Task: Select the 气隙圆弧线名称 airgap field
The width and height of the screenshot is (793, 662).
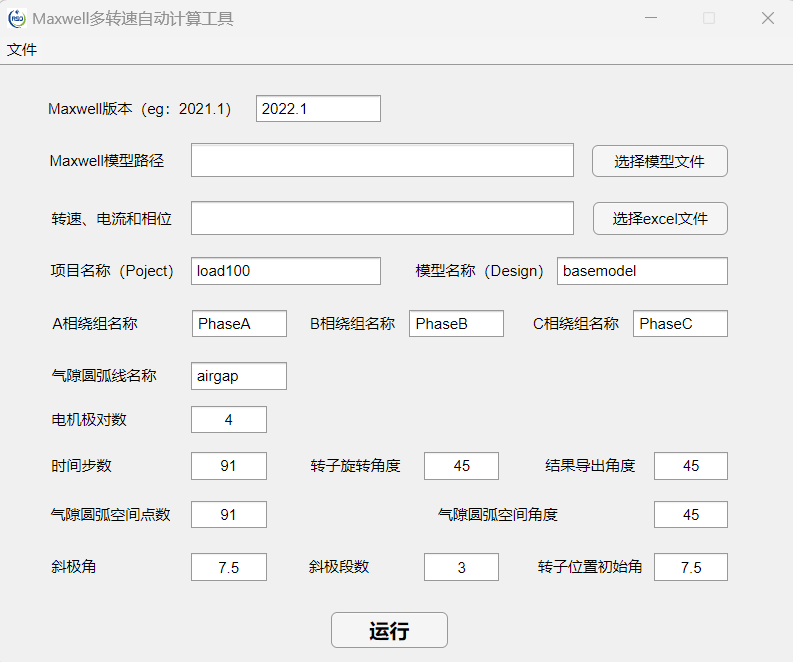Action: 239,376
